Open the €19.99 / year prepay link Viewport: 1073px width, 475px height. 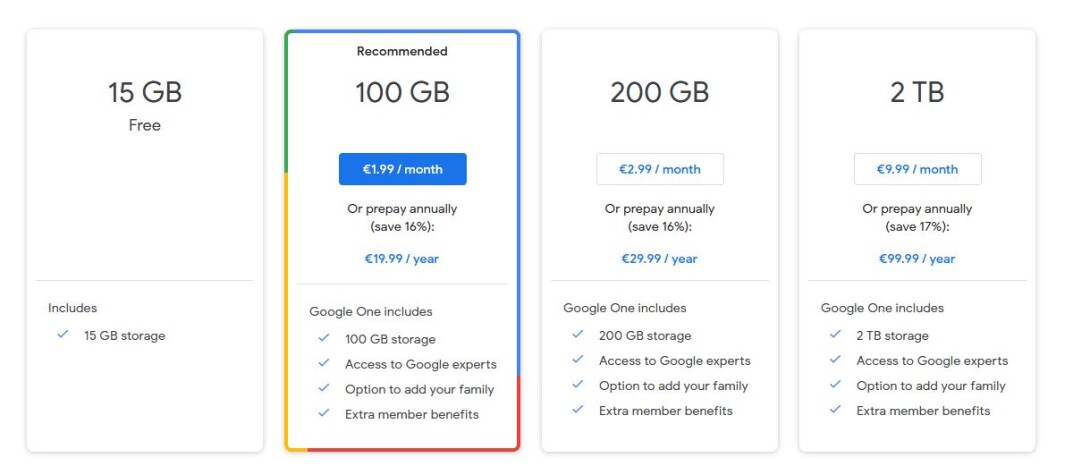(x=402, y=259)
